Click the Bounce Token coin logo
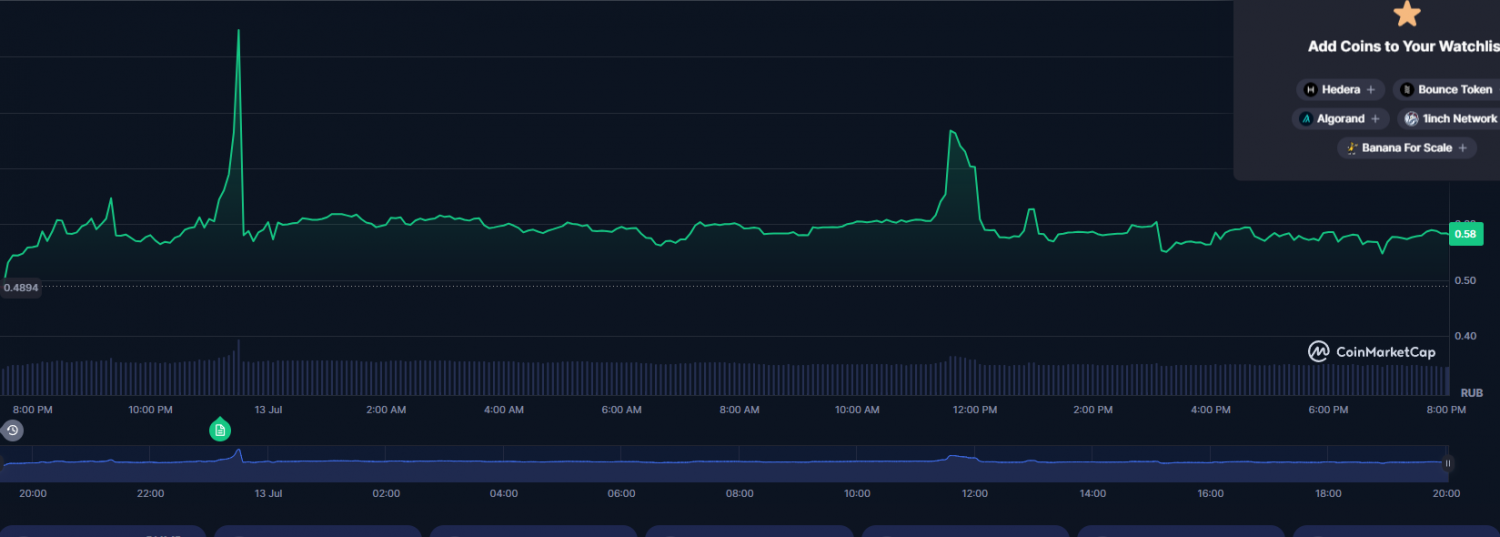The height and width of the screenshot is (537, 1500). tap(1407, 90)
